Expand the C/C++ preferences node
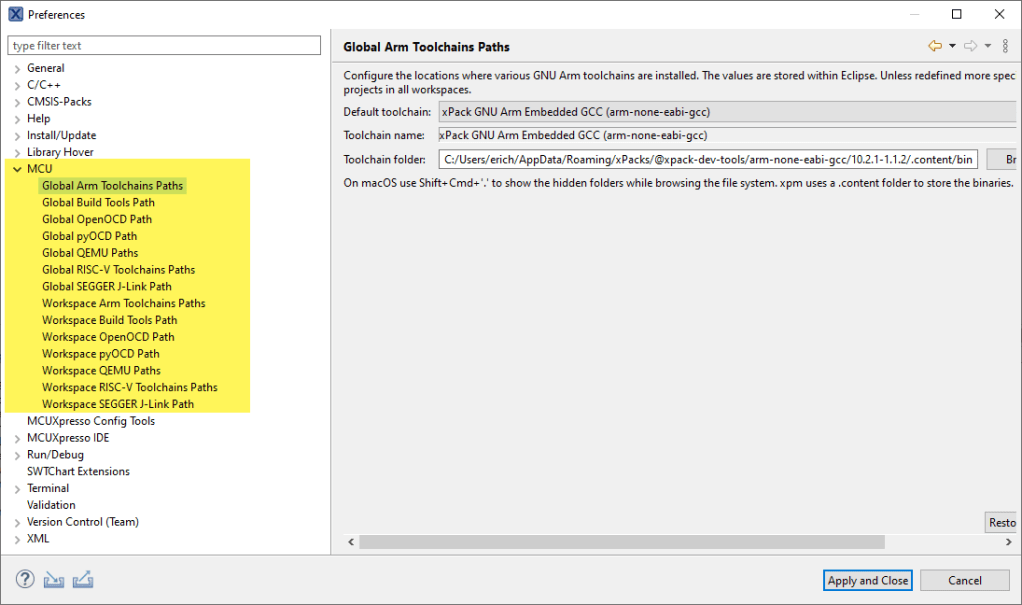Image resolution: width=1022 pixels, height=605 pixels. click(x=17, y=86)
